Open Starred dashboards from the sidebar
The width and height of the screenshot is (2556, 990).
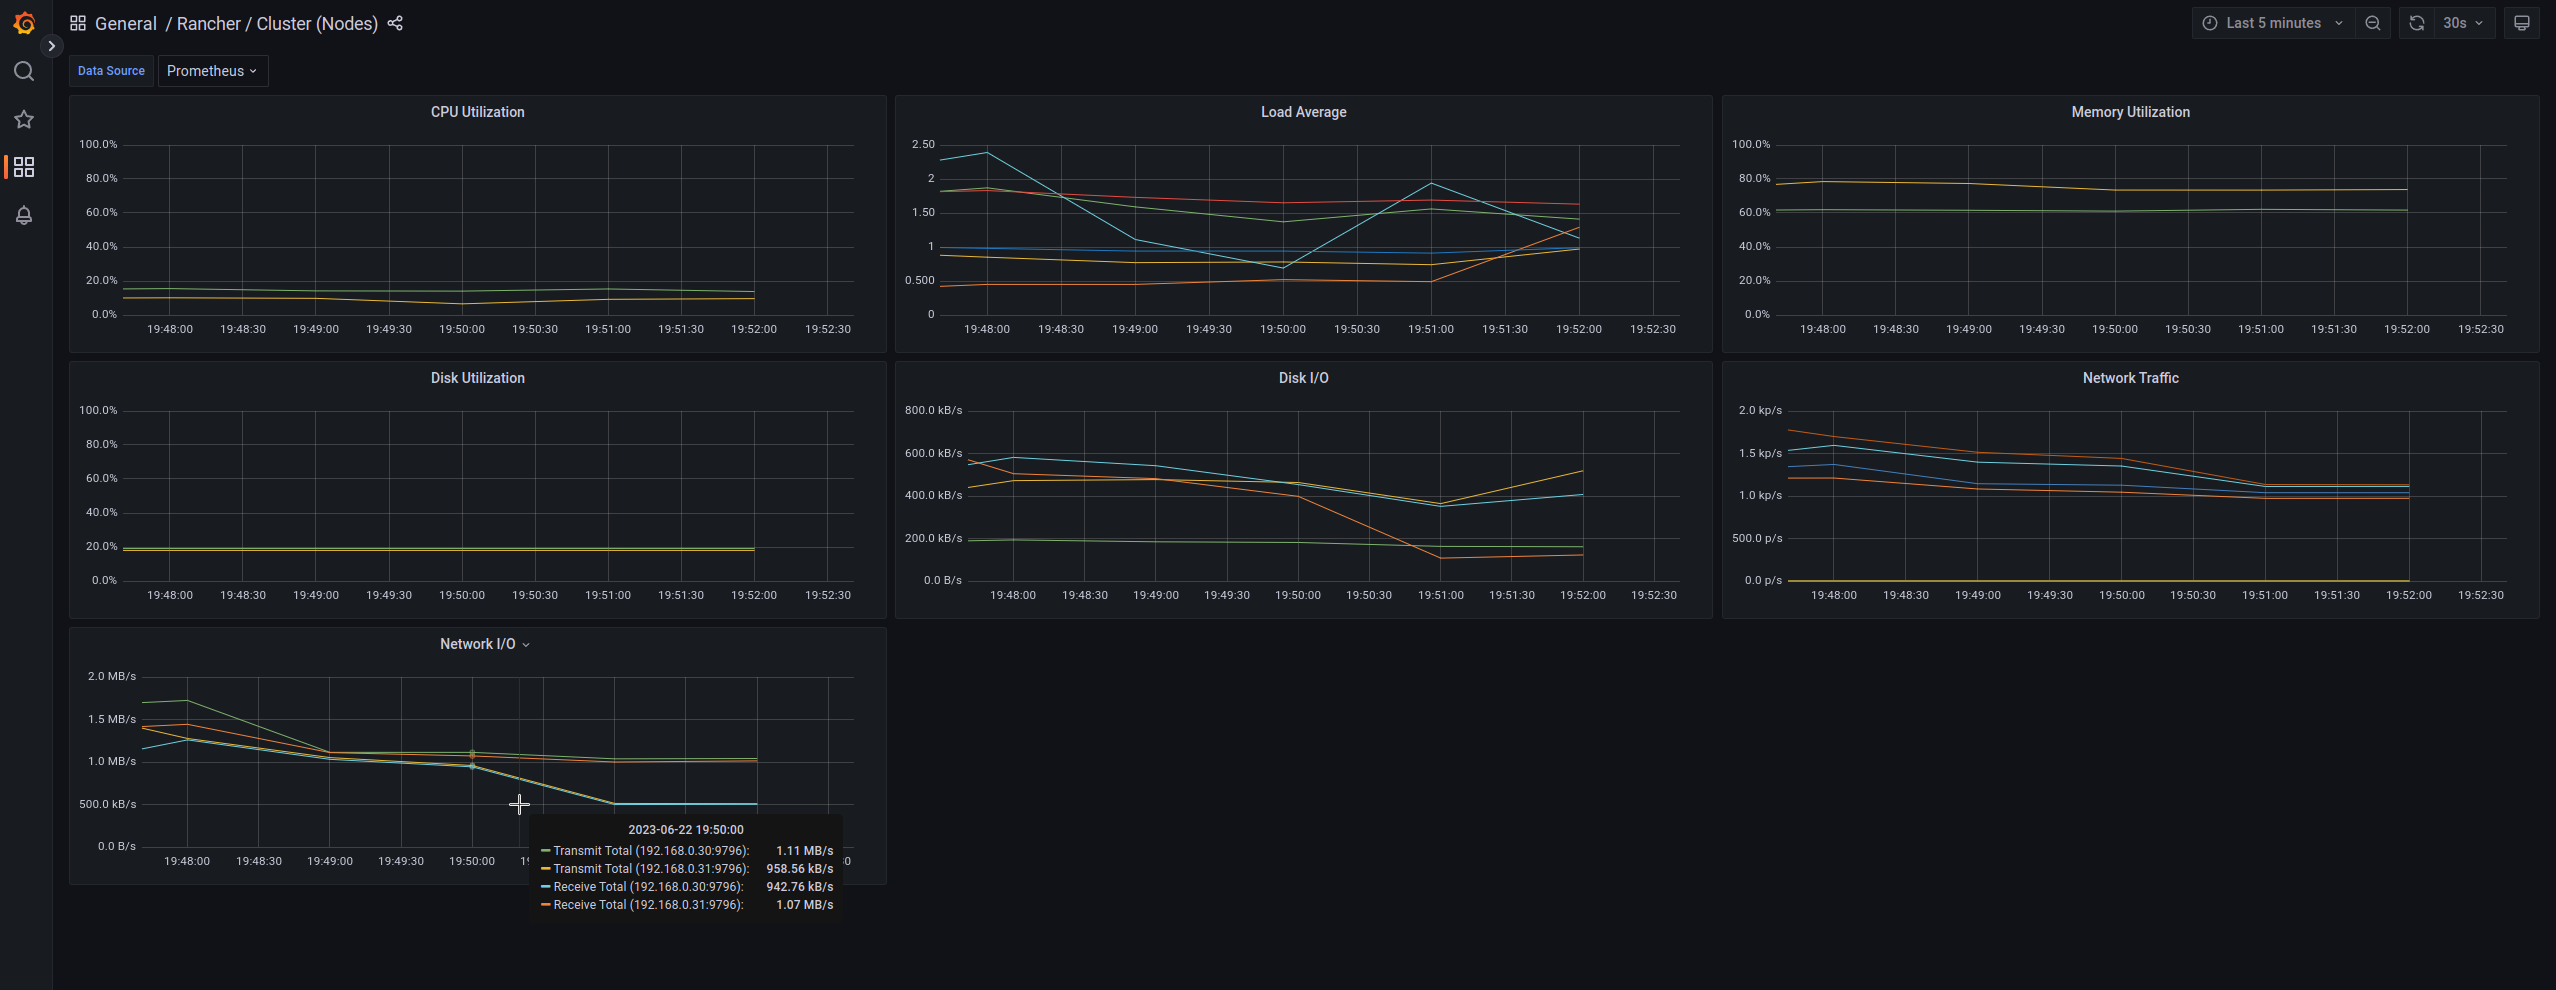24,119
